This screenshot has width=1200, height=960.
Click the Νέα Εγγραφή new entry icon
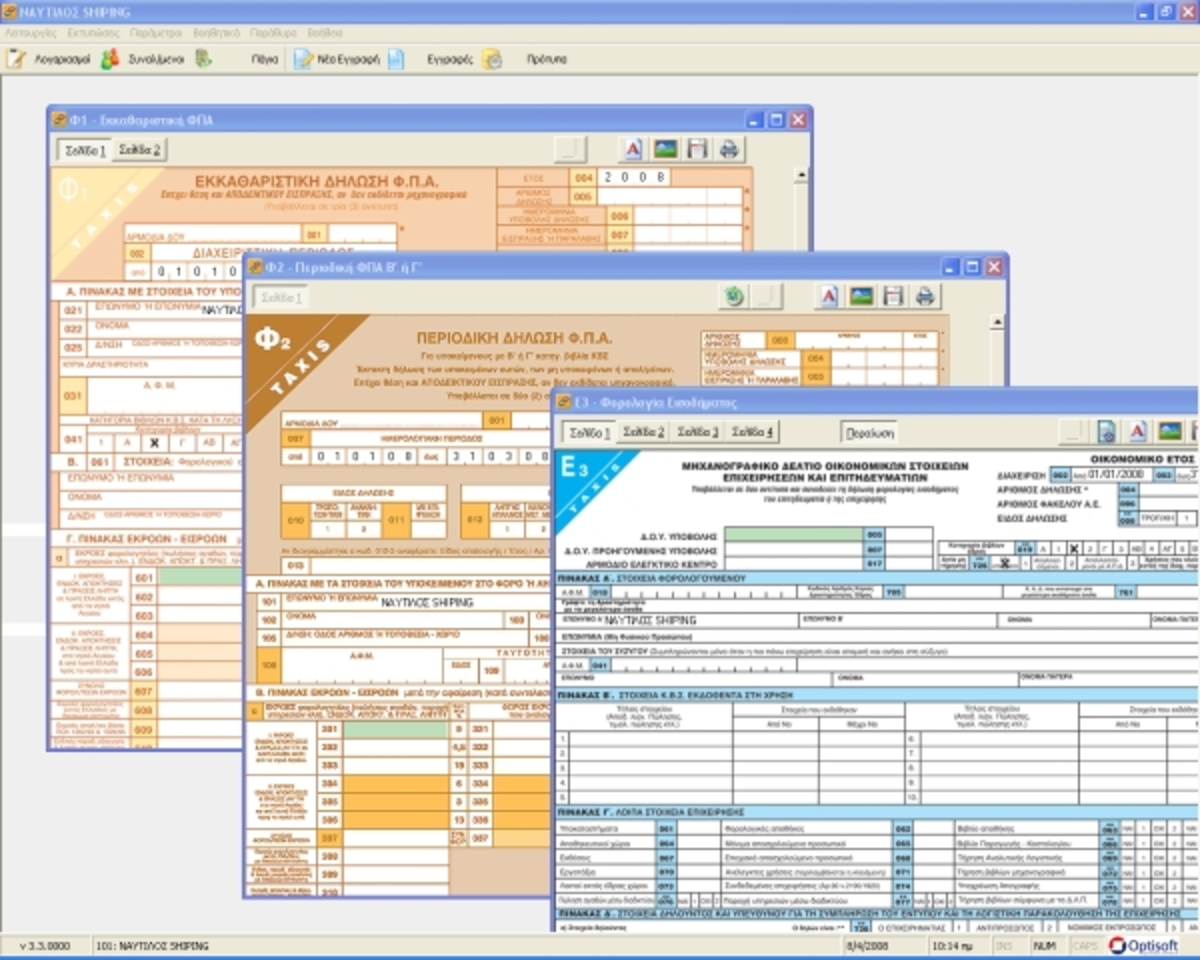click(302, 59)
